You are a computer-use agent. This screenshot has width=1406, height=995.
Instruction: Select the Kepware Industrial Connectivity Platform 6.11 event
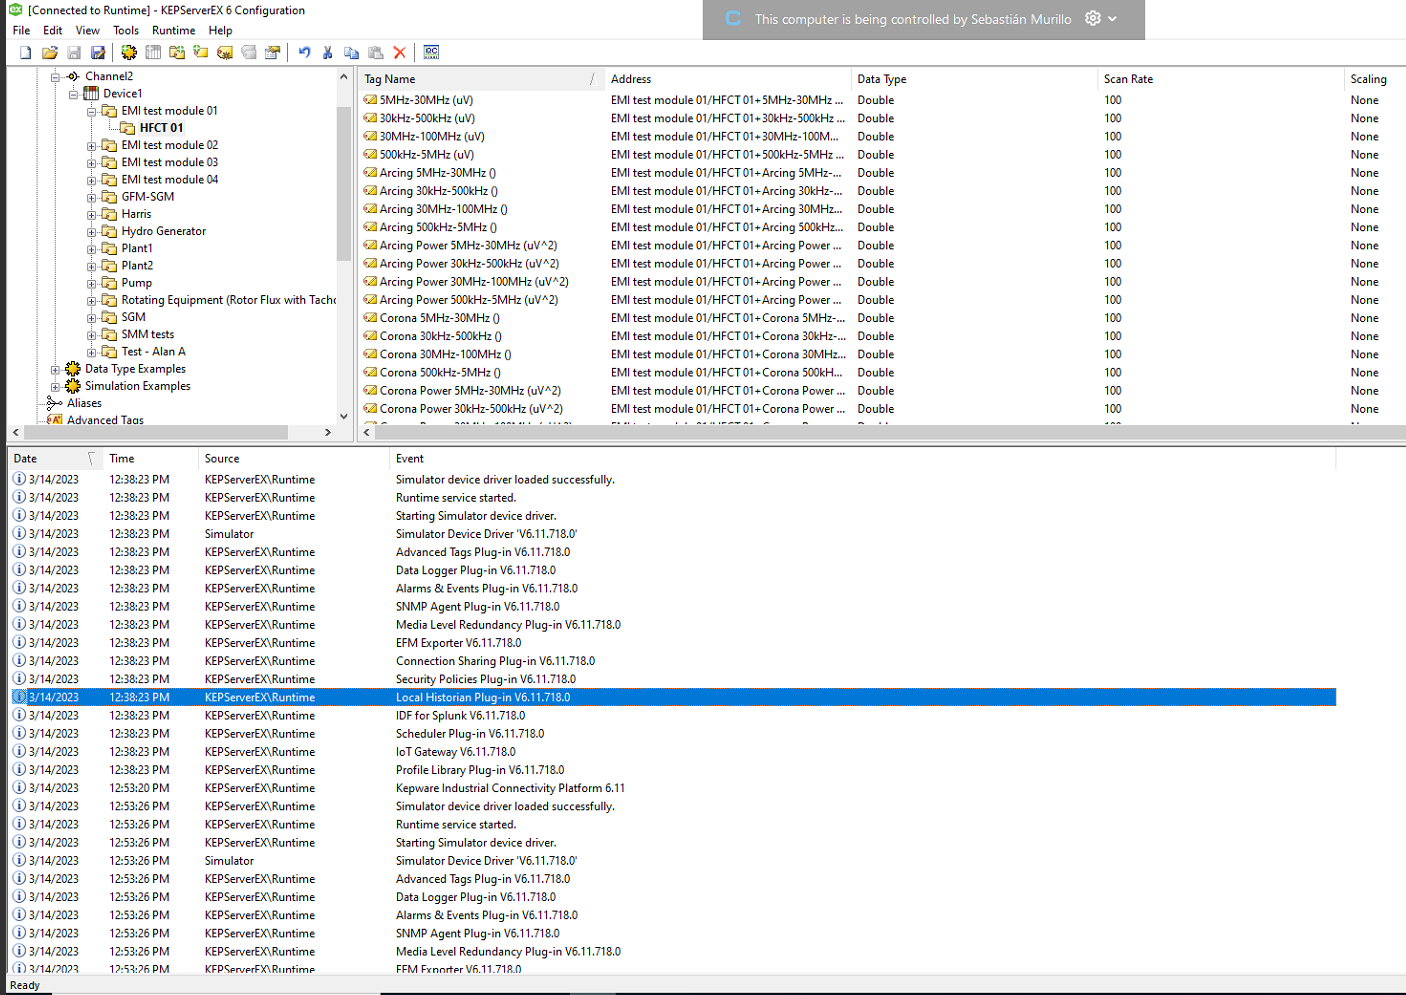point(510,788)
